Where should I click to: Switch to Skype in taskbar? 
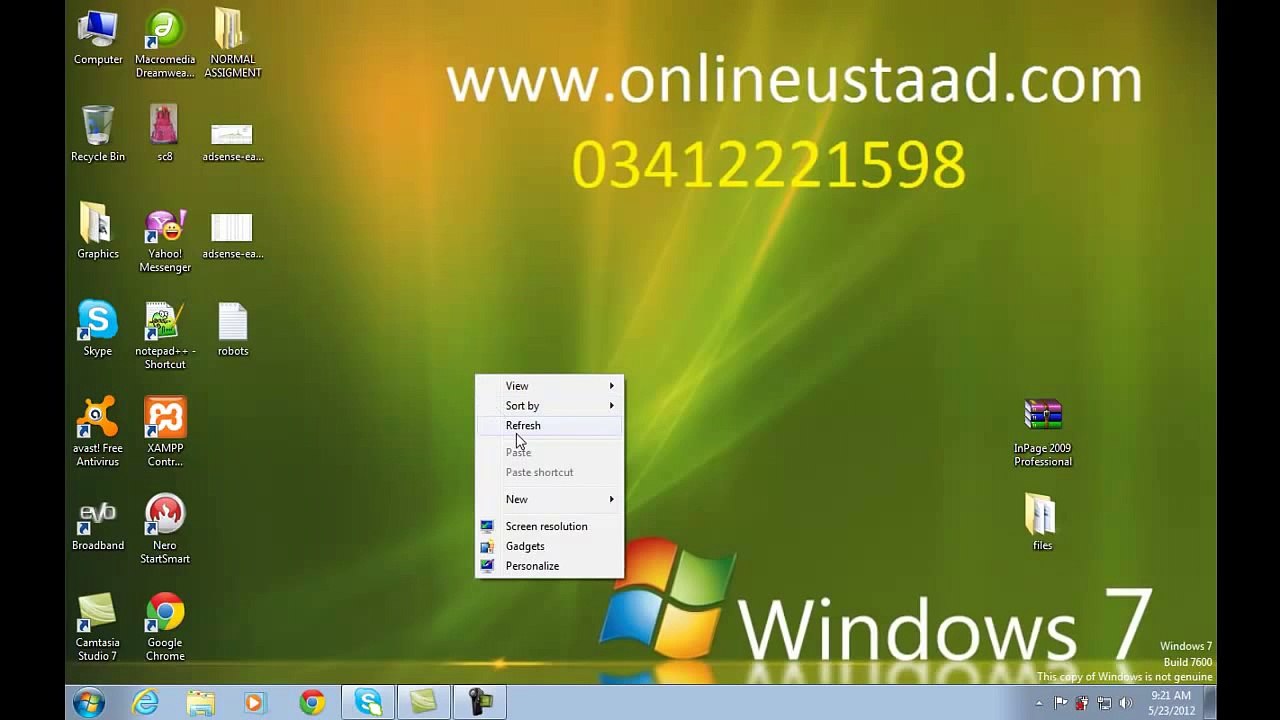point(368,703)
